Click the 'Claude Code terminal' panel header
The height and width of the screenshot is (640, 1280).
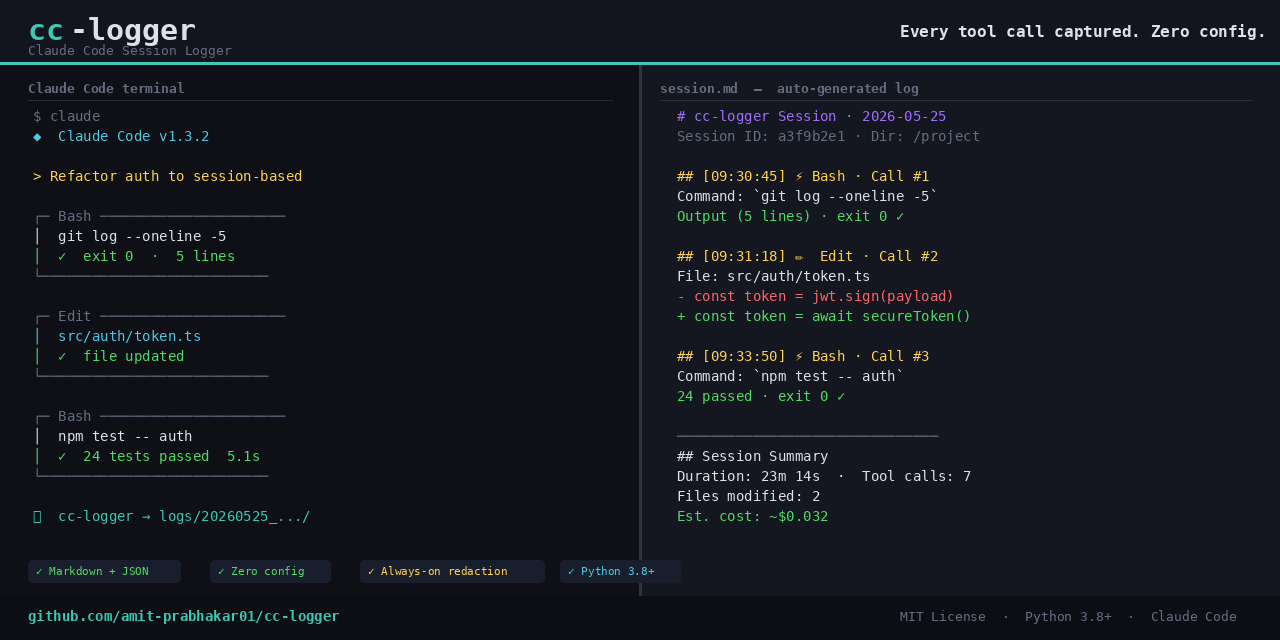click(x=106, y=89)
